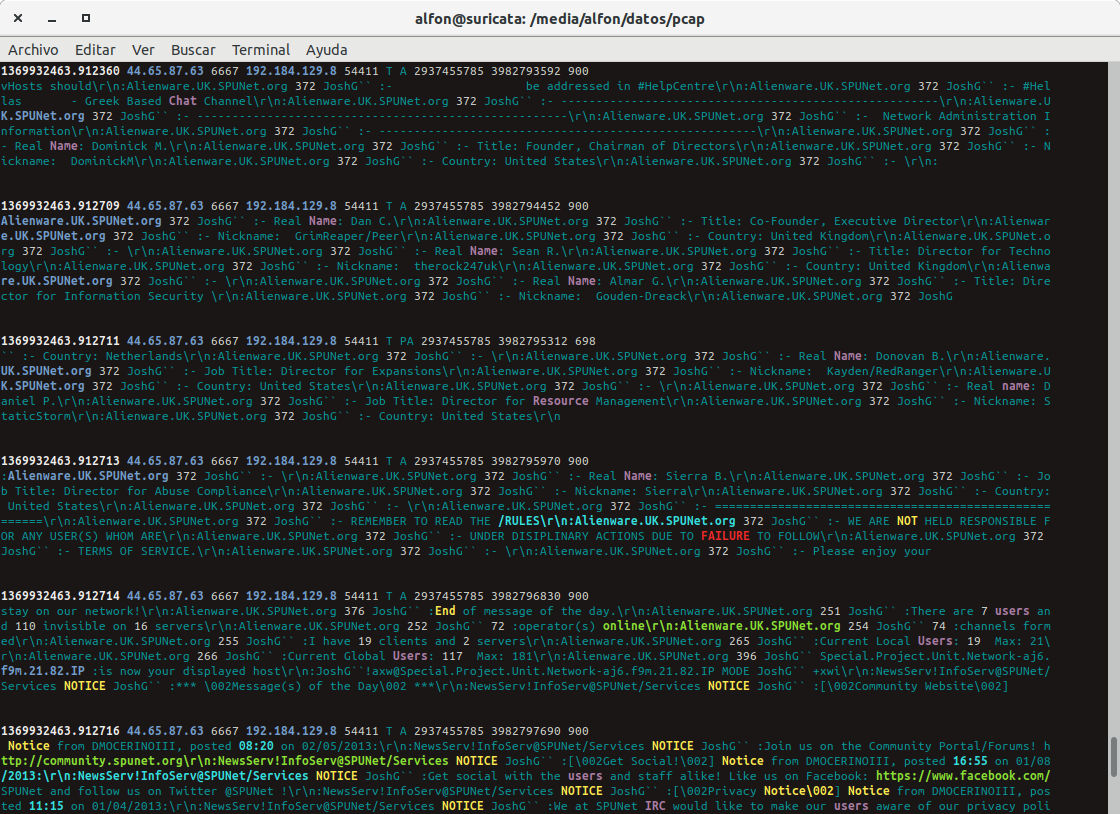Click the nickname Kayden/RedRanger

pyautogui.click(x=882, y=371)
